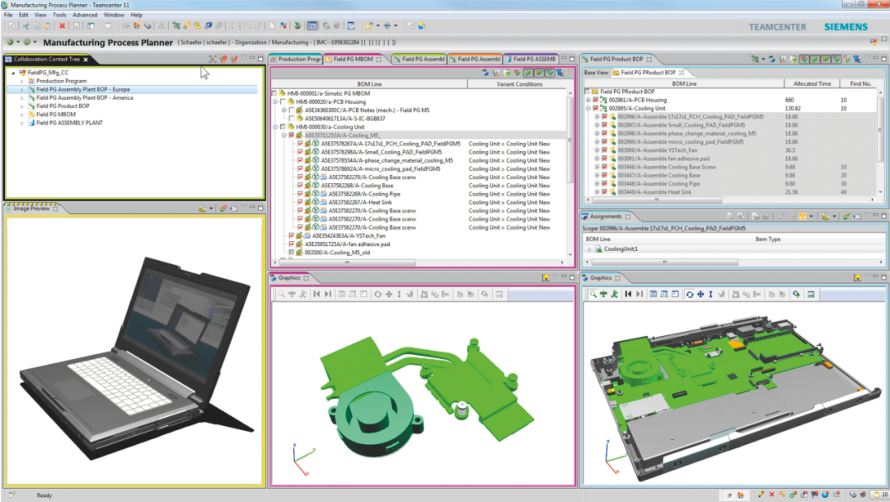
Task: Click the yellow pin icon in right Graphics header
Action: pos(857,278)
